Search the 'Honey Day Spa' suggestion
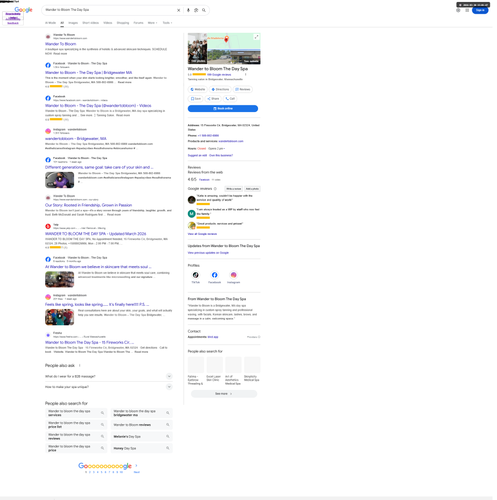 (142, 448)
